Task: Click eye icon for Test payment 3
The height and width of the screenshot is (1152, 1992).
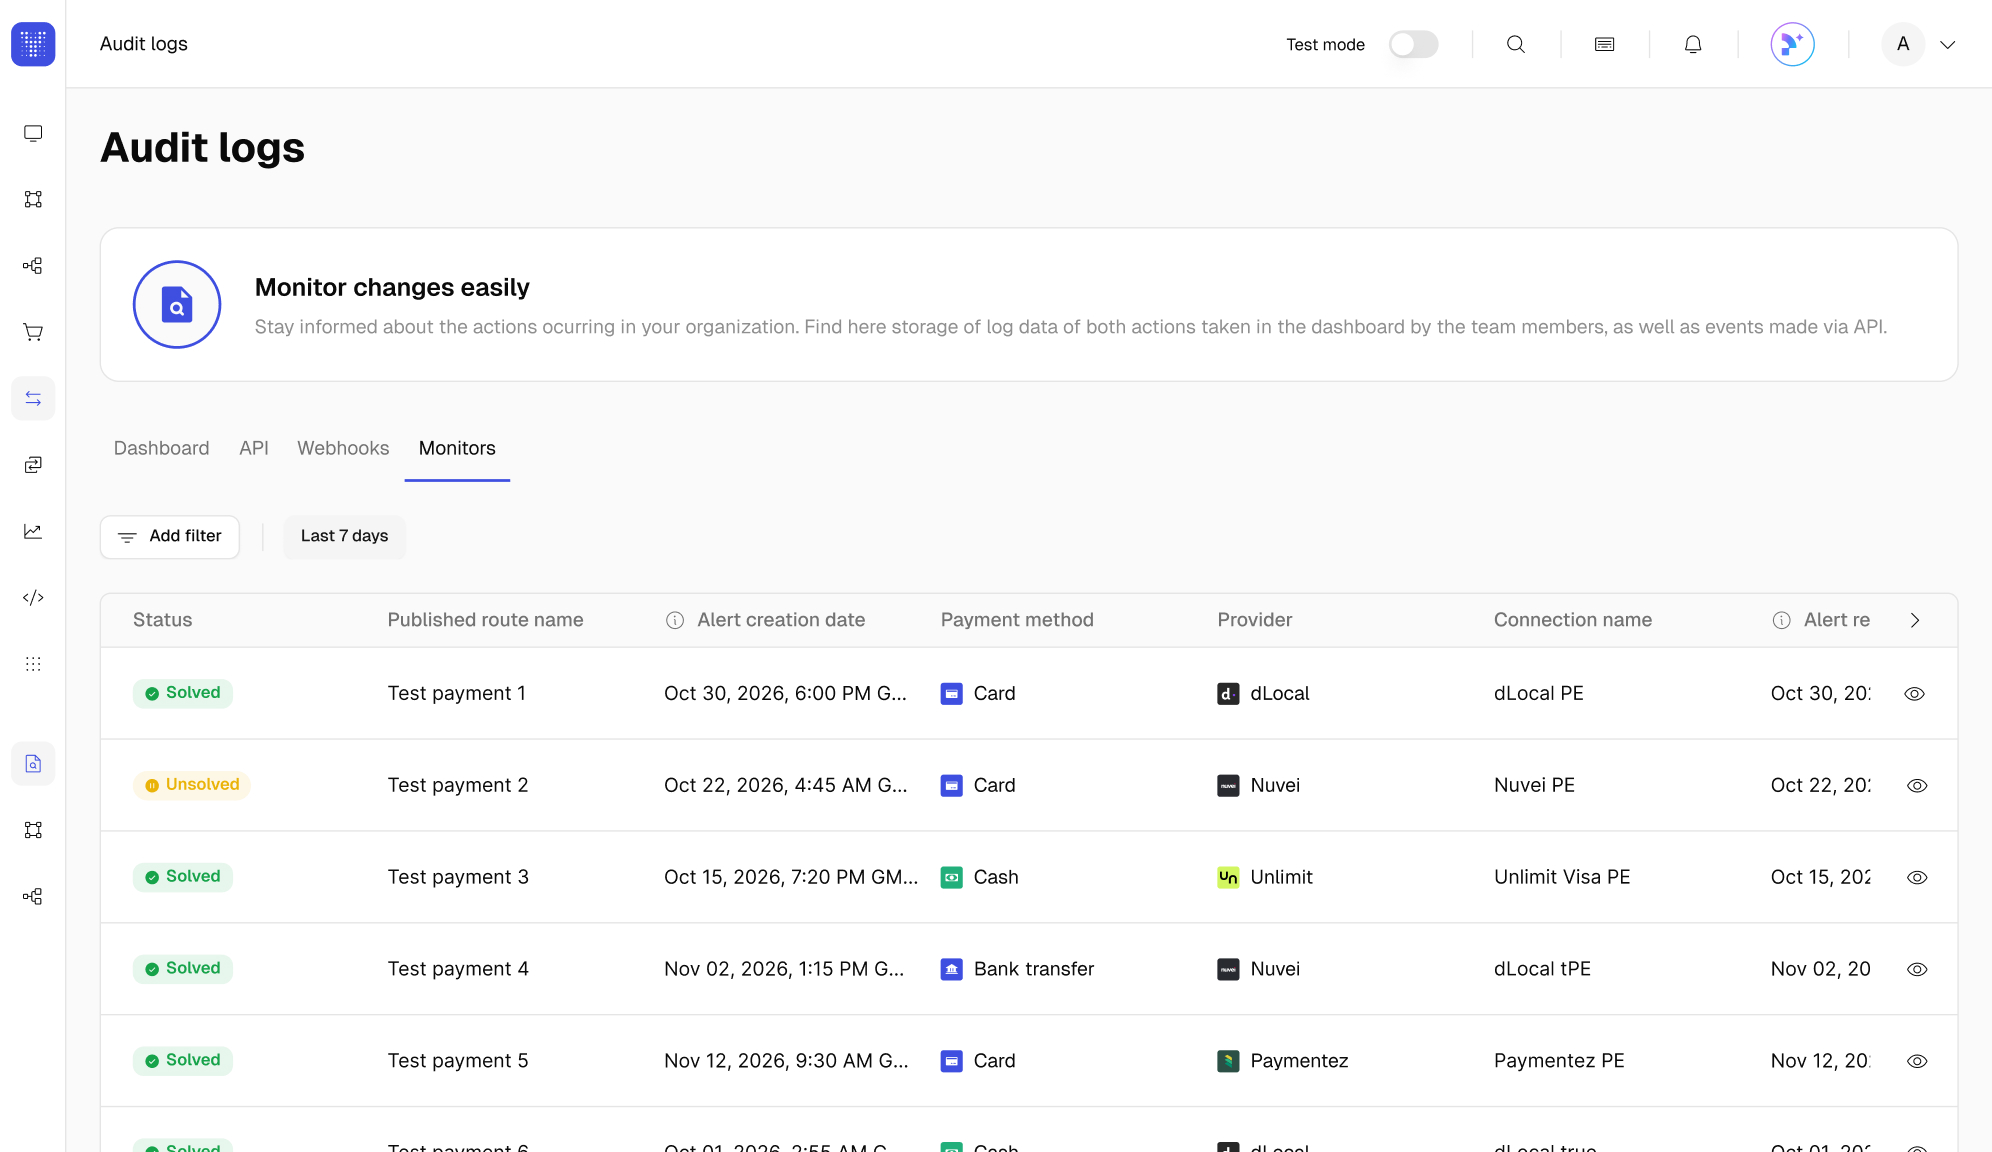Action: click(x=1916, y=877)
